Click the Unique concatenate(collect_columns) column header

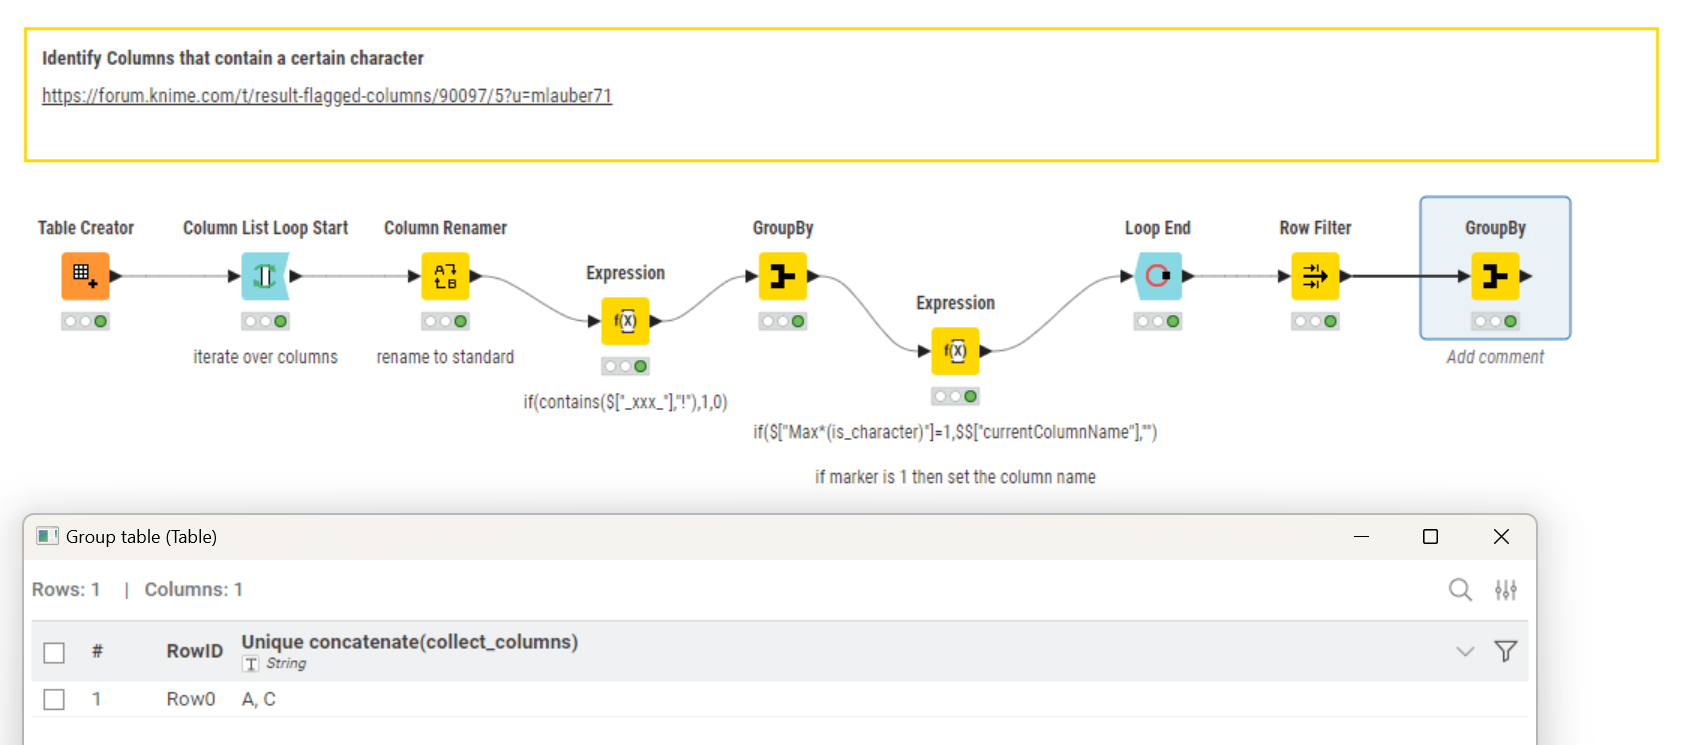click(409, 642)
